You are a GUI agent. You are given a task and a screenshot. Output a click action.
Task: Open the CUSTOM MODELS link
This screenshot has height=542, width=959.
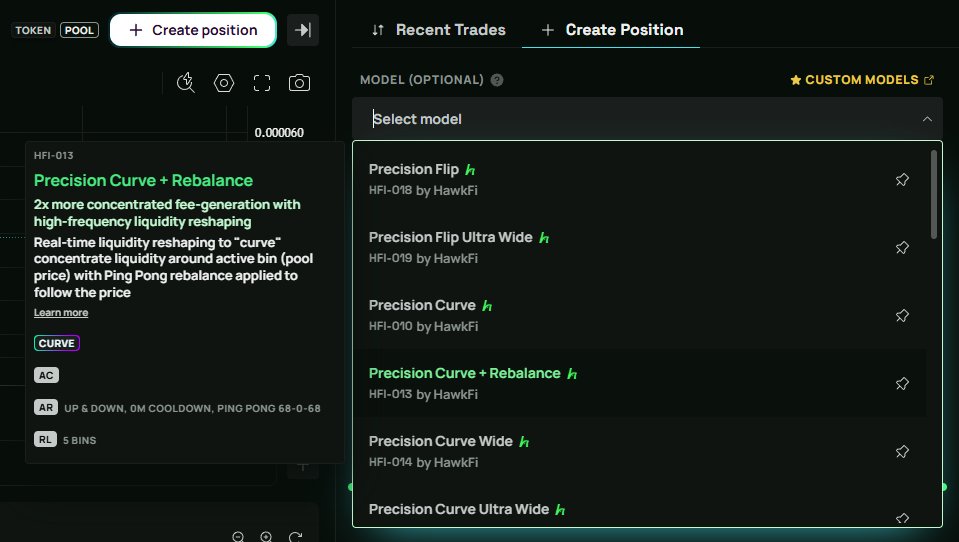click(862, 80)
